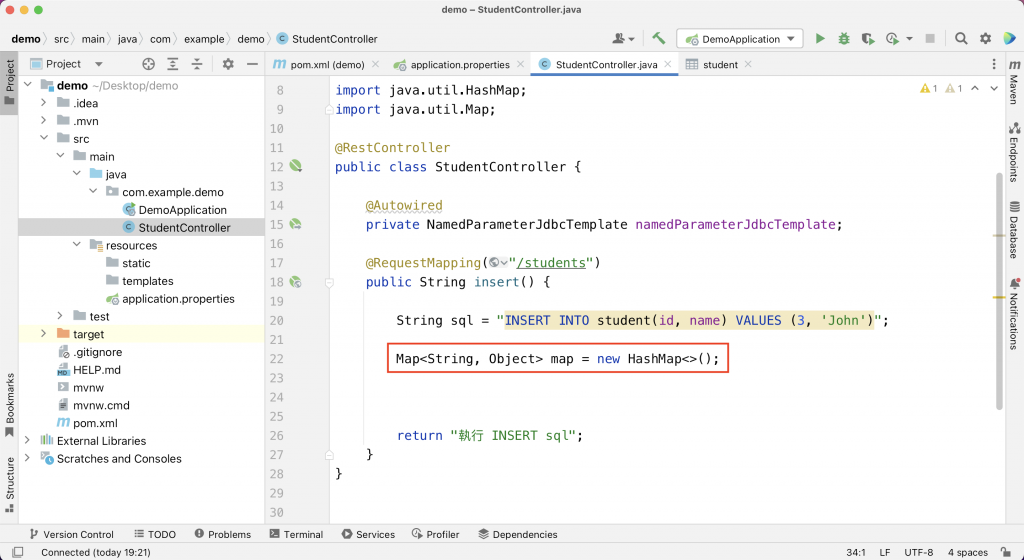Expand Scratches and Consoles node
Image resolution: width=1024 pixels, height=560 pixels.
tap(27, 458)
